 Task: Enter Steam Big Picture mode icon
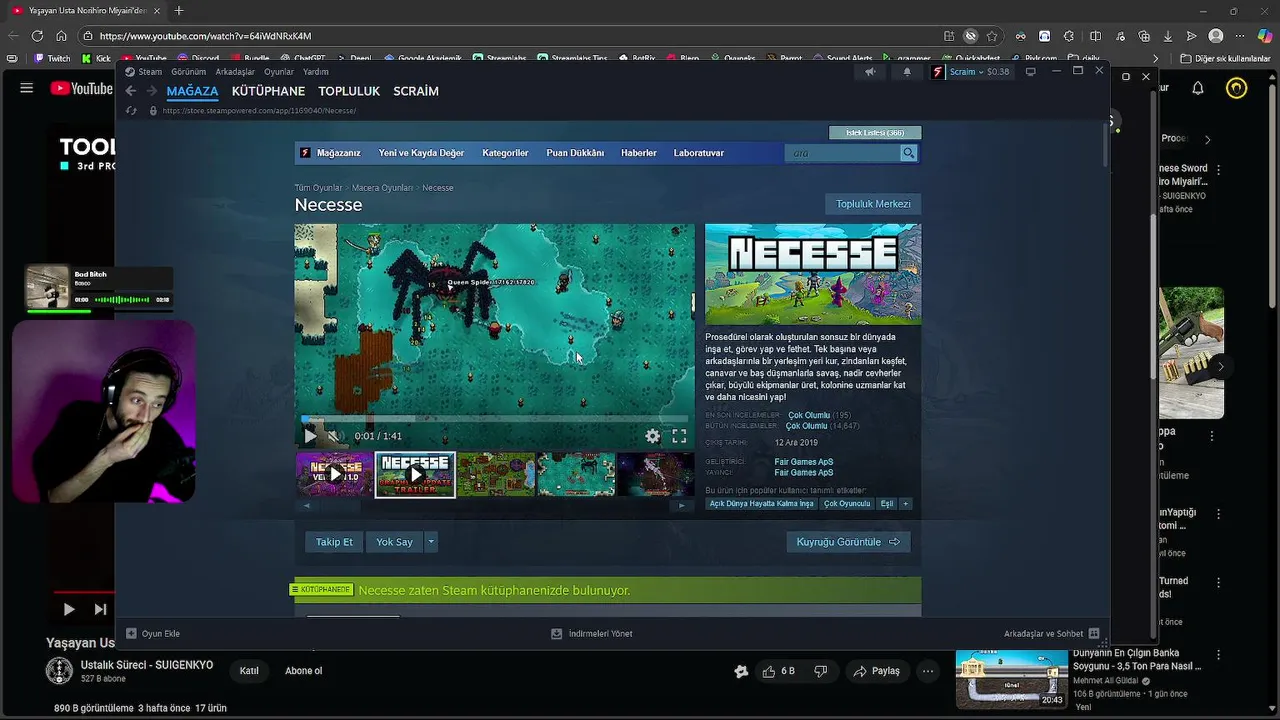coord(1030,72)
